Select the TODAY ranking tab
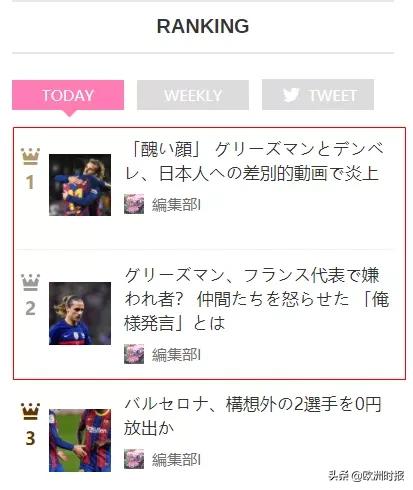 point(68,95)
